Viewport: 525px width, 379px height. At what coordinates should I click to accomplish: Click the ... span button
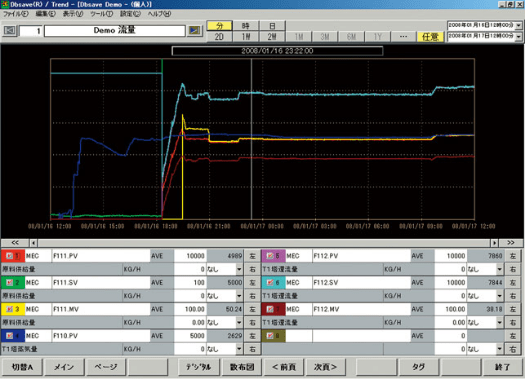403,36
